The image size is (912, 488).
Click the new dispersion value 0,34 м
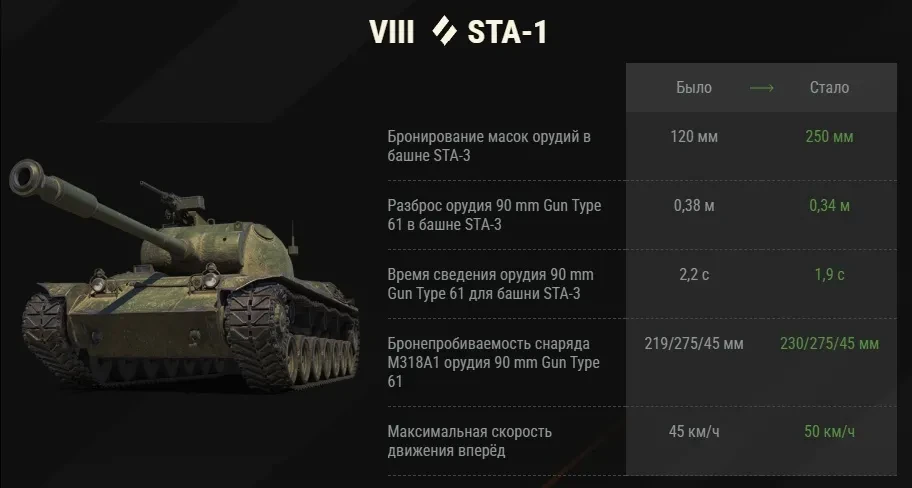829,205
